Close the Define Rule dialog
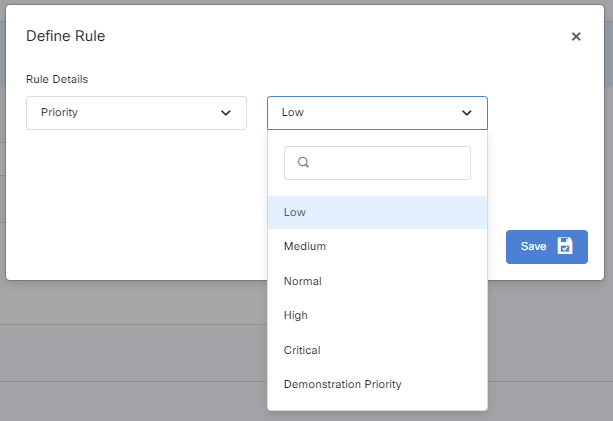The width and height of the screenshot is (613, 421). (x=576, y=37)
